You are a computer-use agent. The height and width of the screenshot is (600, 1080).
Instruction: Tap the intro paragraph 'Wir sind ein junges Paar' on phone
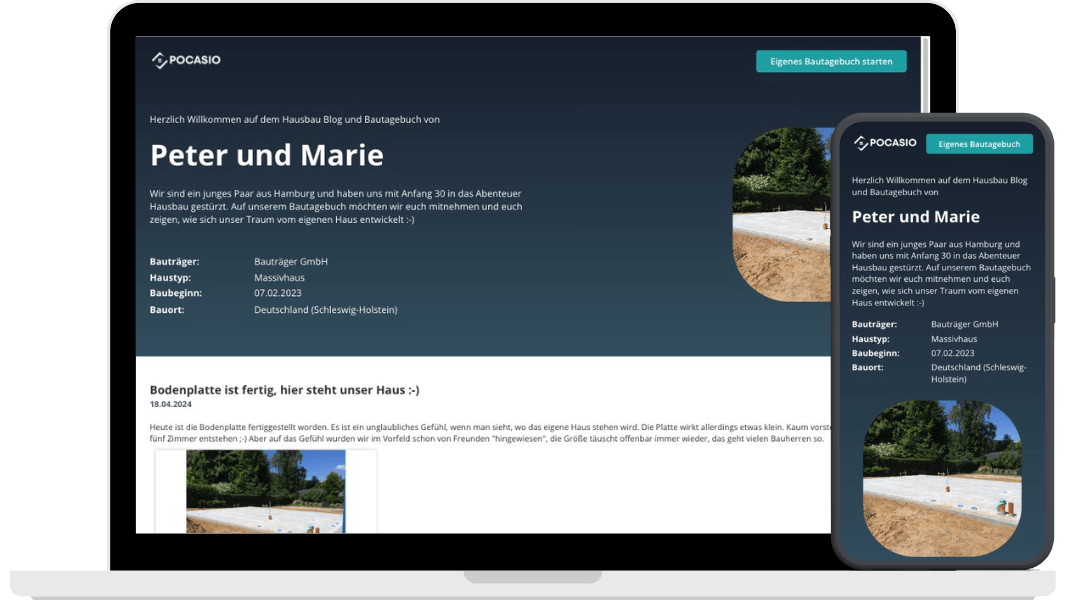click(x=941, y=273)
